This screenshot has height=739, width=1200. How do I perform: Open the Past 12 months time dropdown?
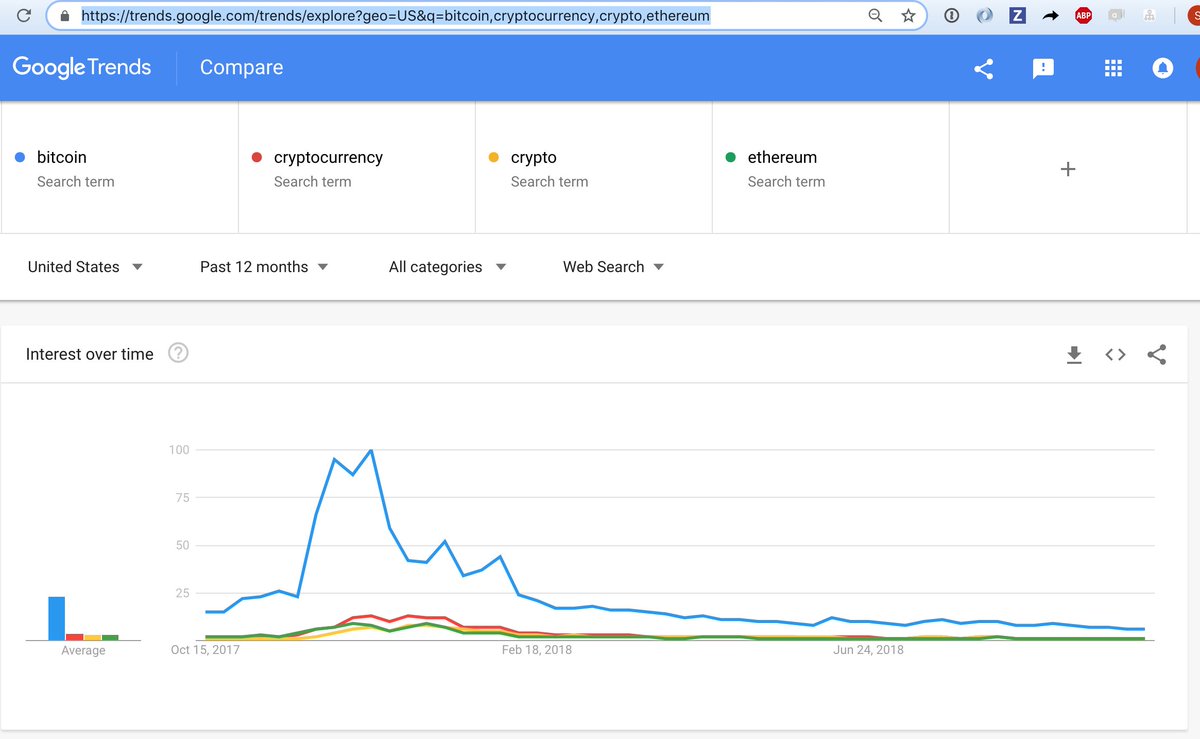coord(264,267)
